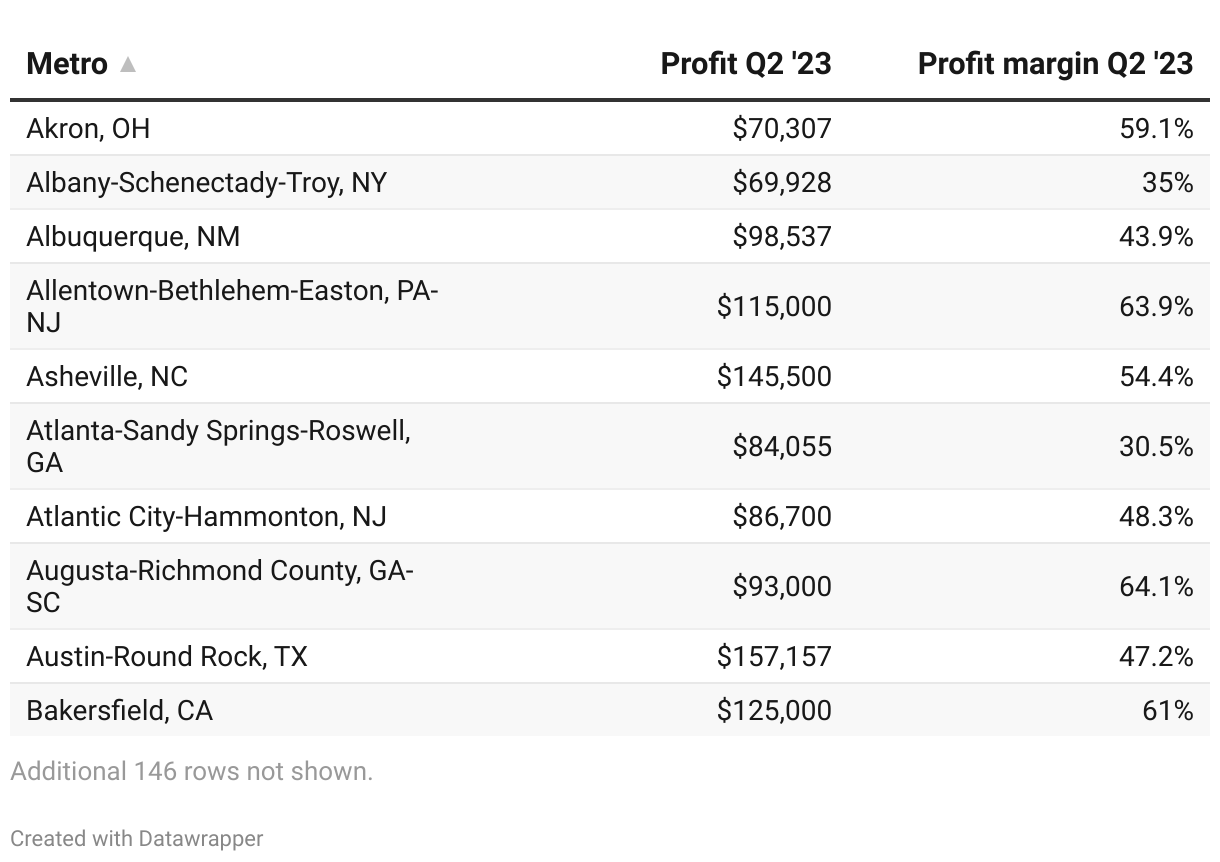The width and height of the screenshot is (1220, 862).
Task: Sort by Profit margin Q2 '23 column
Action: (1055, 64)
